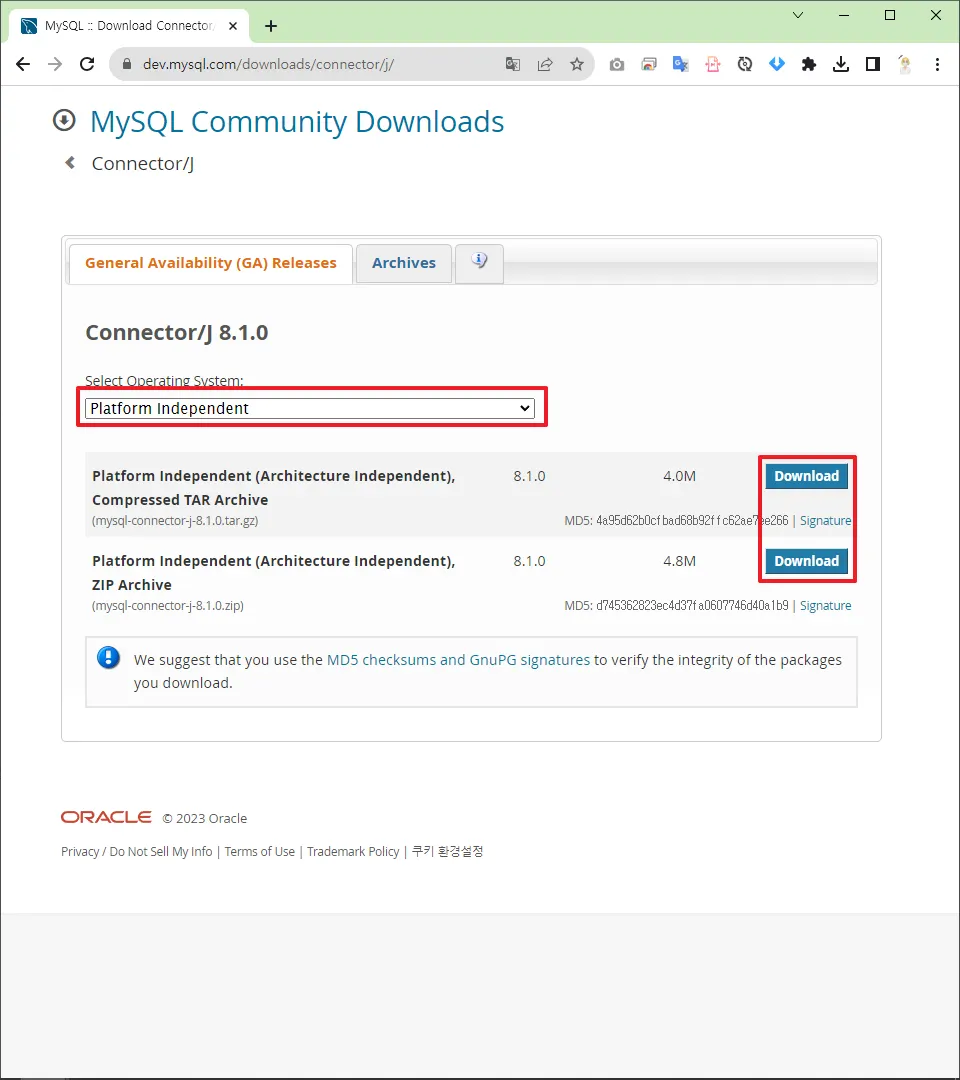The image size is (960, 1080).
Task: Toggle the browser side panel
Action: (873, 64)
